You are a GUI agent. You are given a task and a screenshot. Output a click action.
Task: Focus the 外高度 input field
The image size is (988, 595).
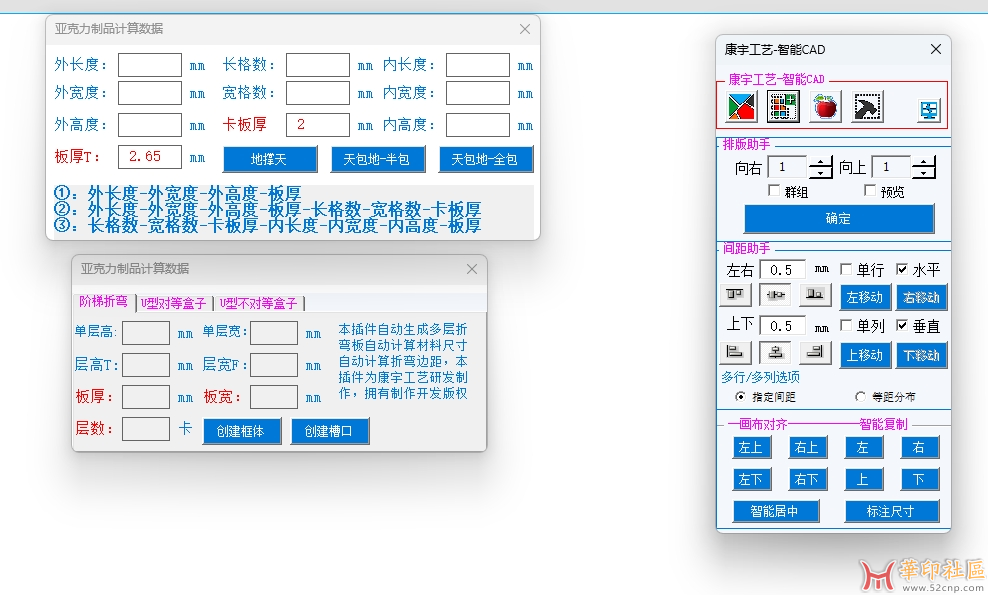click(x=150, y=125)
